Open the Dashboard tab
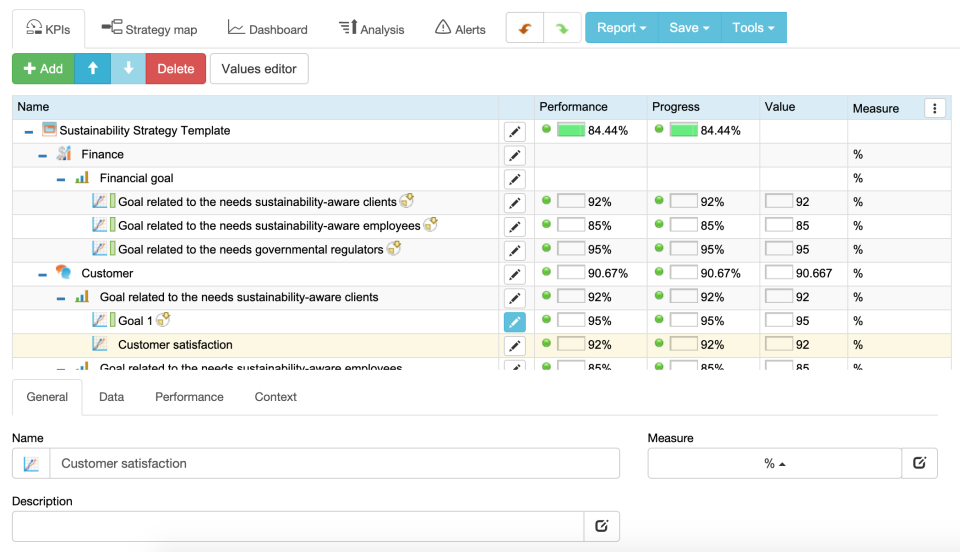Viewport: 960px width, 552px height. [x=268, y=29]
